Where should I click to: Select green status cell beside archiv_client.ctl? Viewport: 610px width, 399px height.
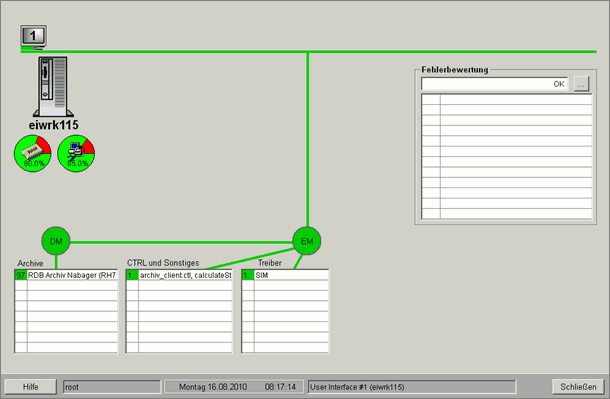pyautogui.click(x=132, y=275)
